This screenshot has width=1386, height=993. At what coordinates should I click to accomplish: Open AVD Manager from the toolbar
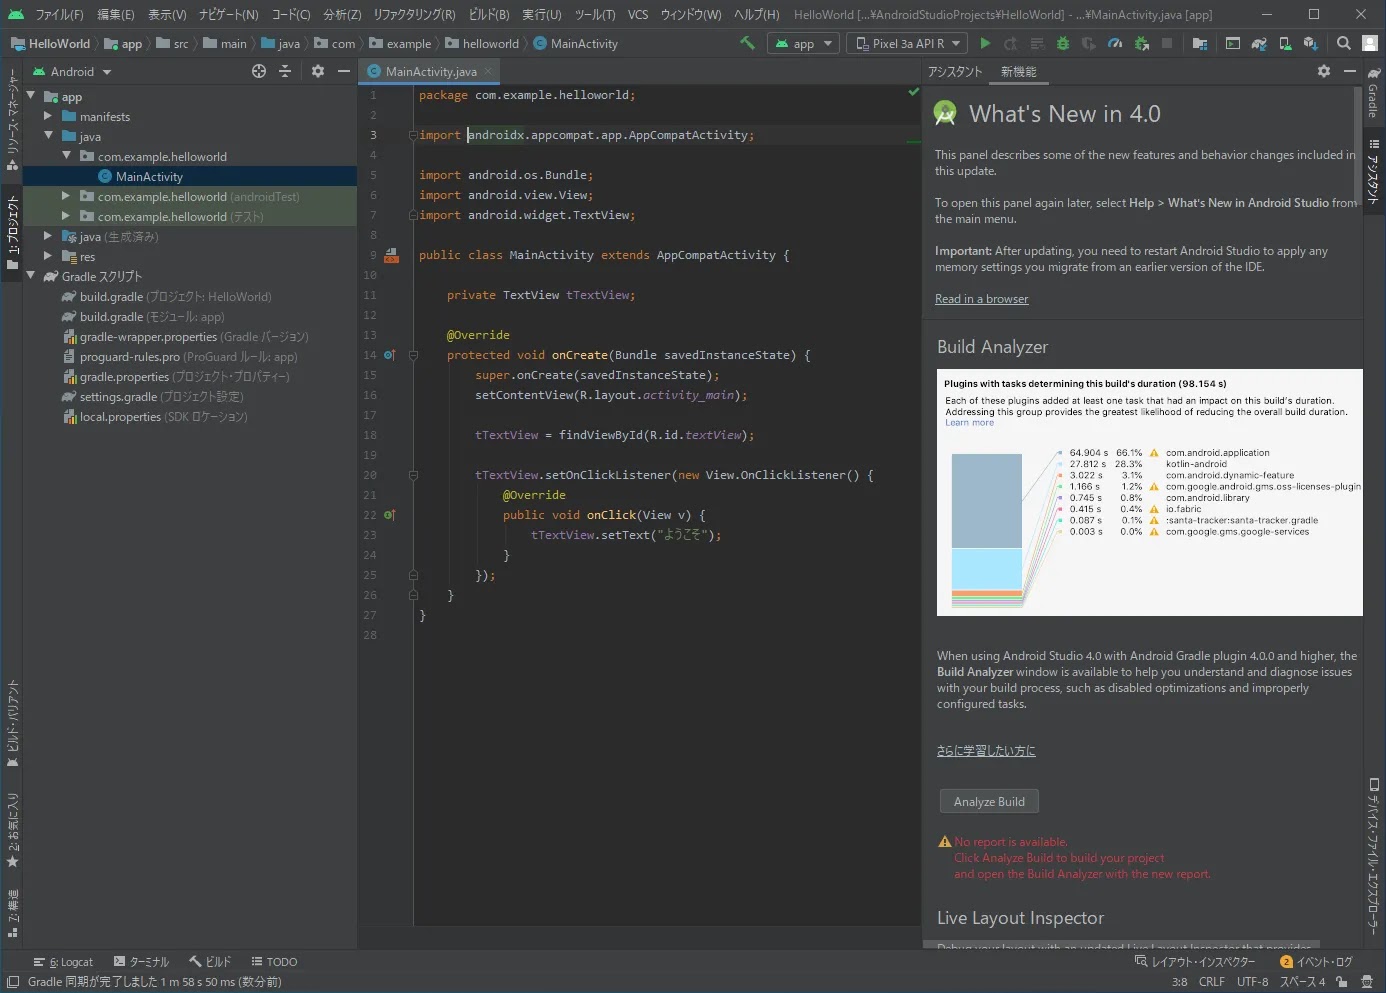pos(1285,44)
